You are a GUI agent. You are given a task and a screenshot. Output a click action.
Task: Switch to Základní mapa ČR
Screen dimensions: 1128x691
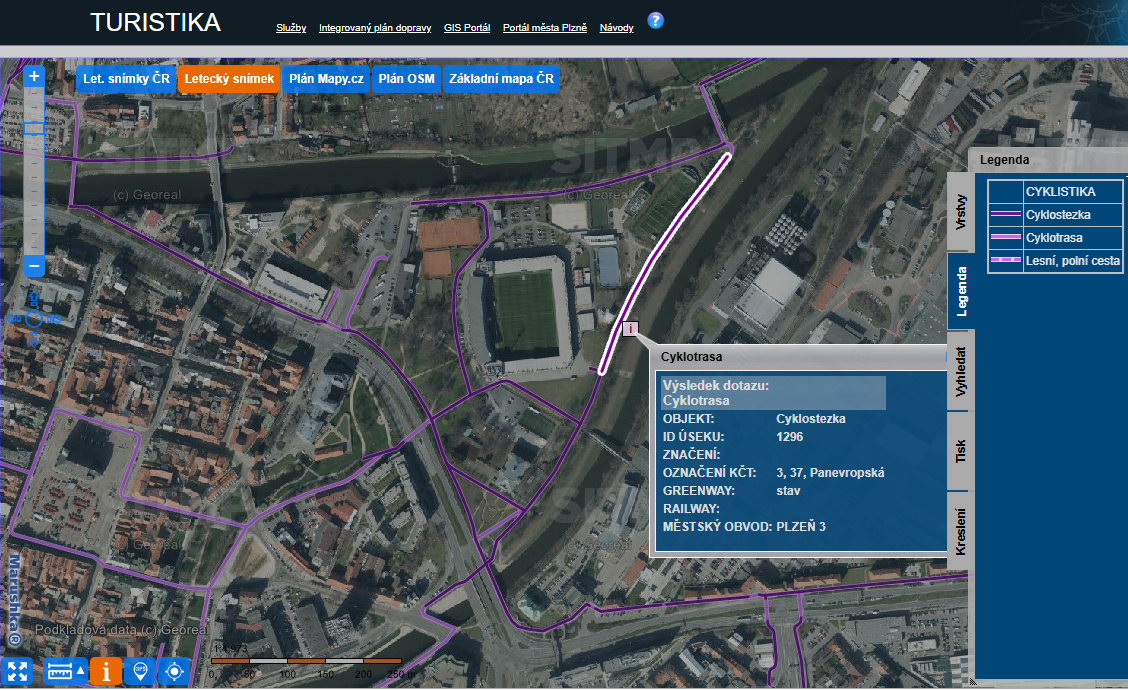pos(501,79)
